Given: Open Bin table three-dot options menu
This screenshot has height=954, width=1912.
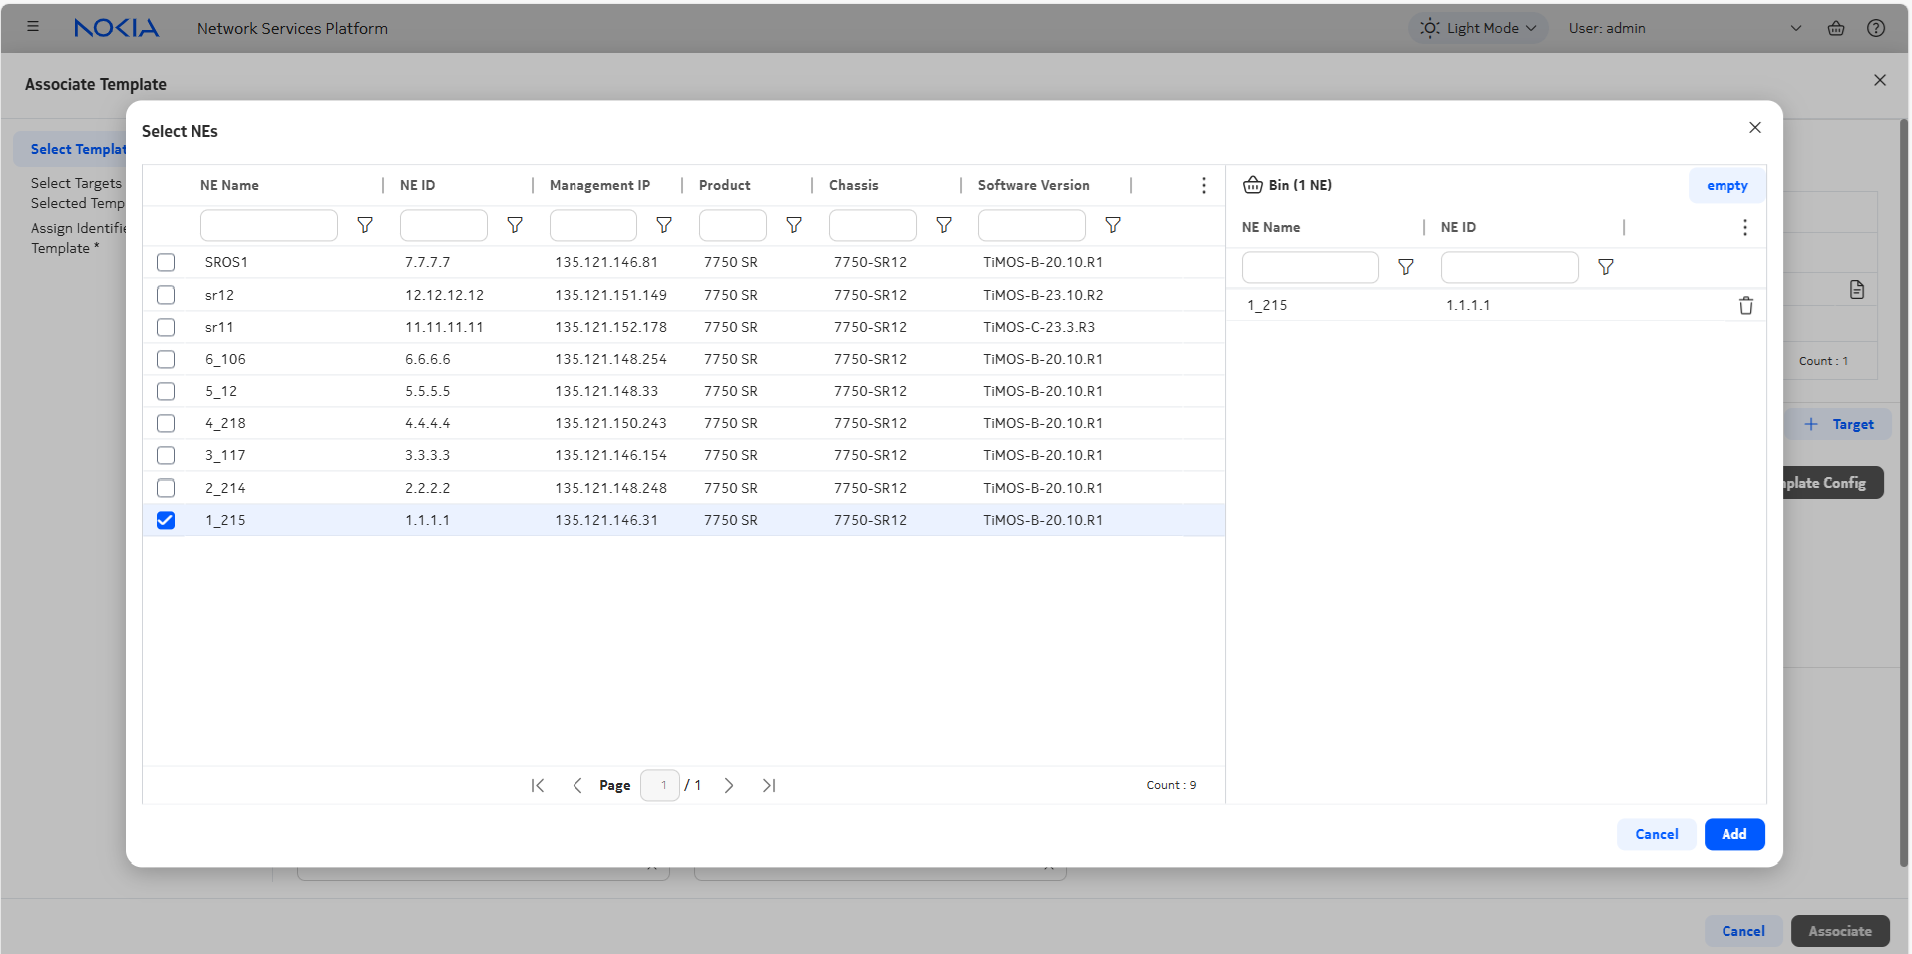Looking at the screenshot, I should pyautogui.click(x=1744, y=228).
